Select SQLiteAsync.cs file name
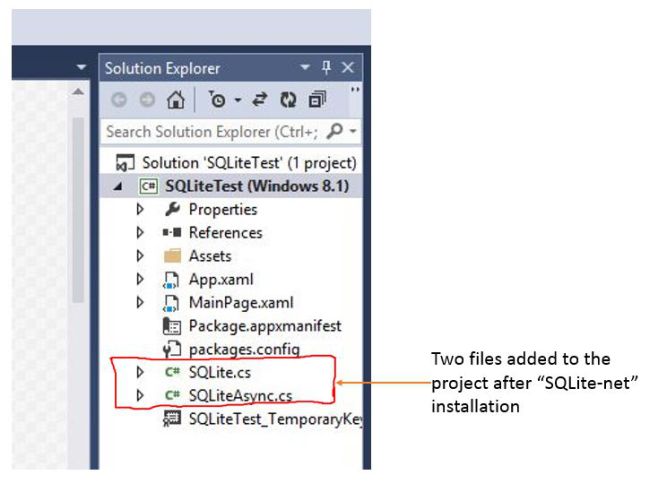The width and height of the screenshot is (650, 492). [x=240, y=395]
